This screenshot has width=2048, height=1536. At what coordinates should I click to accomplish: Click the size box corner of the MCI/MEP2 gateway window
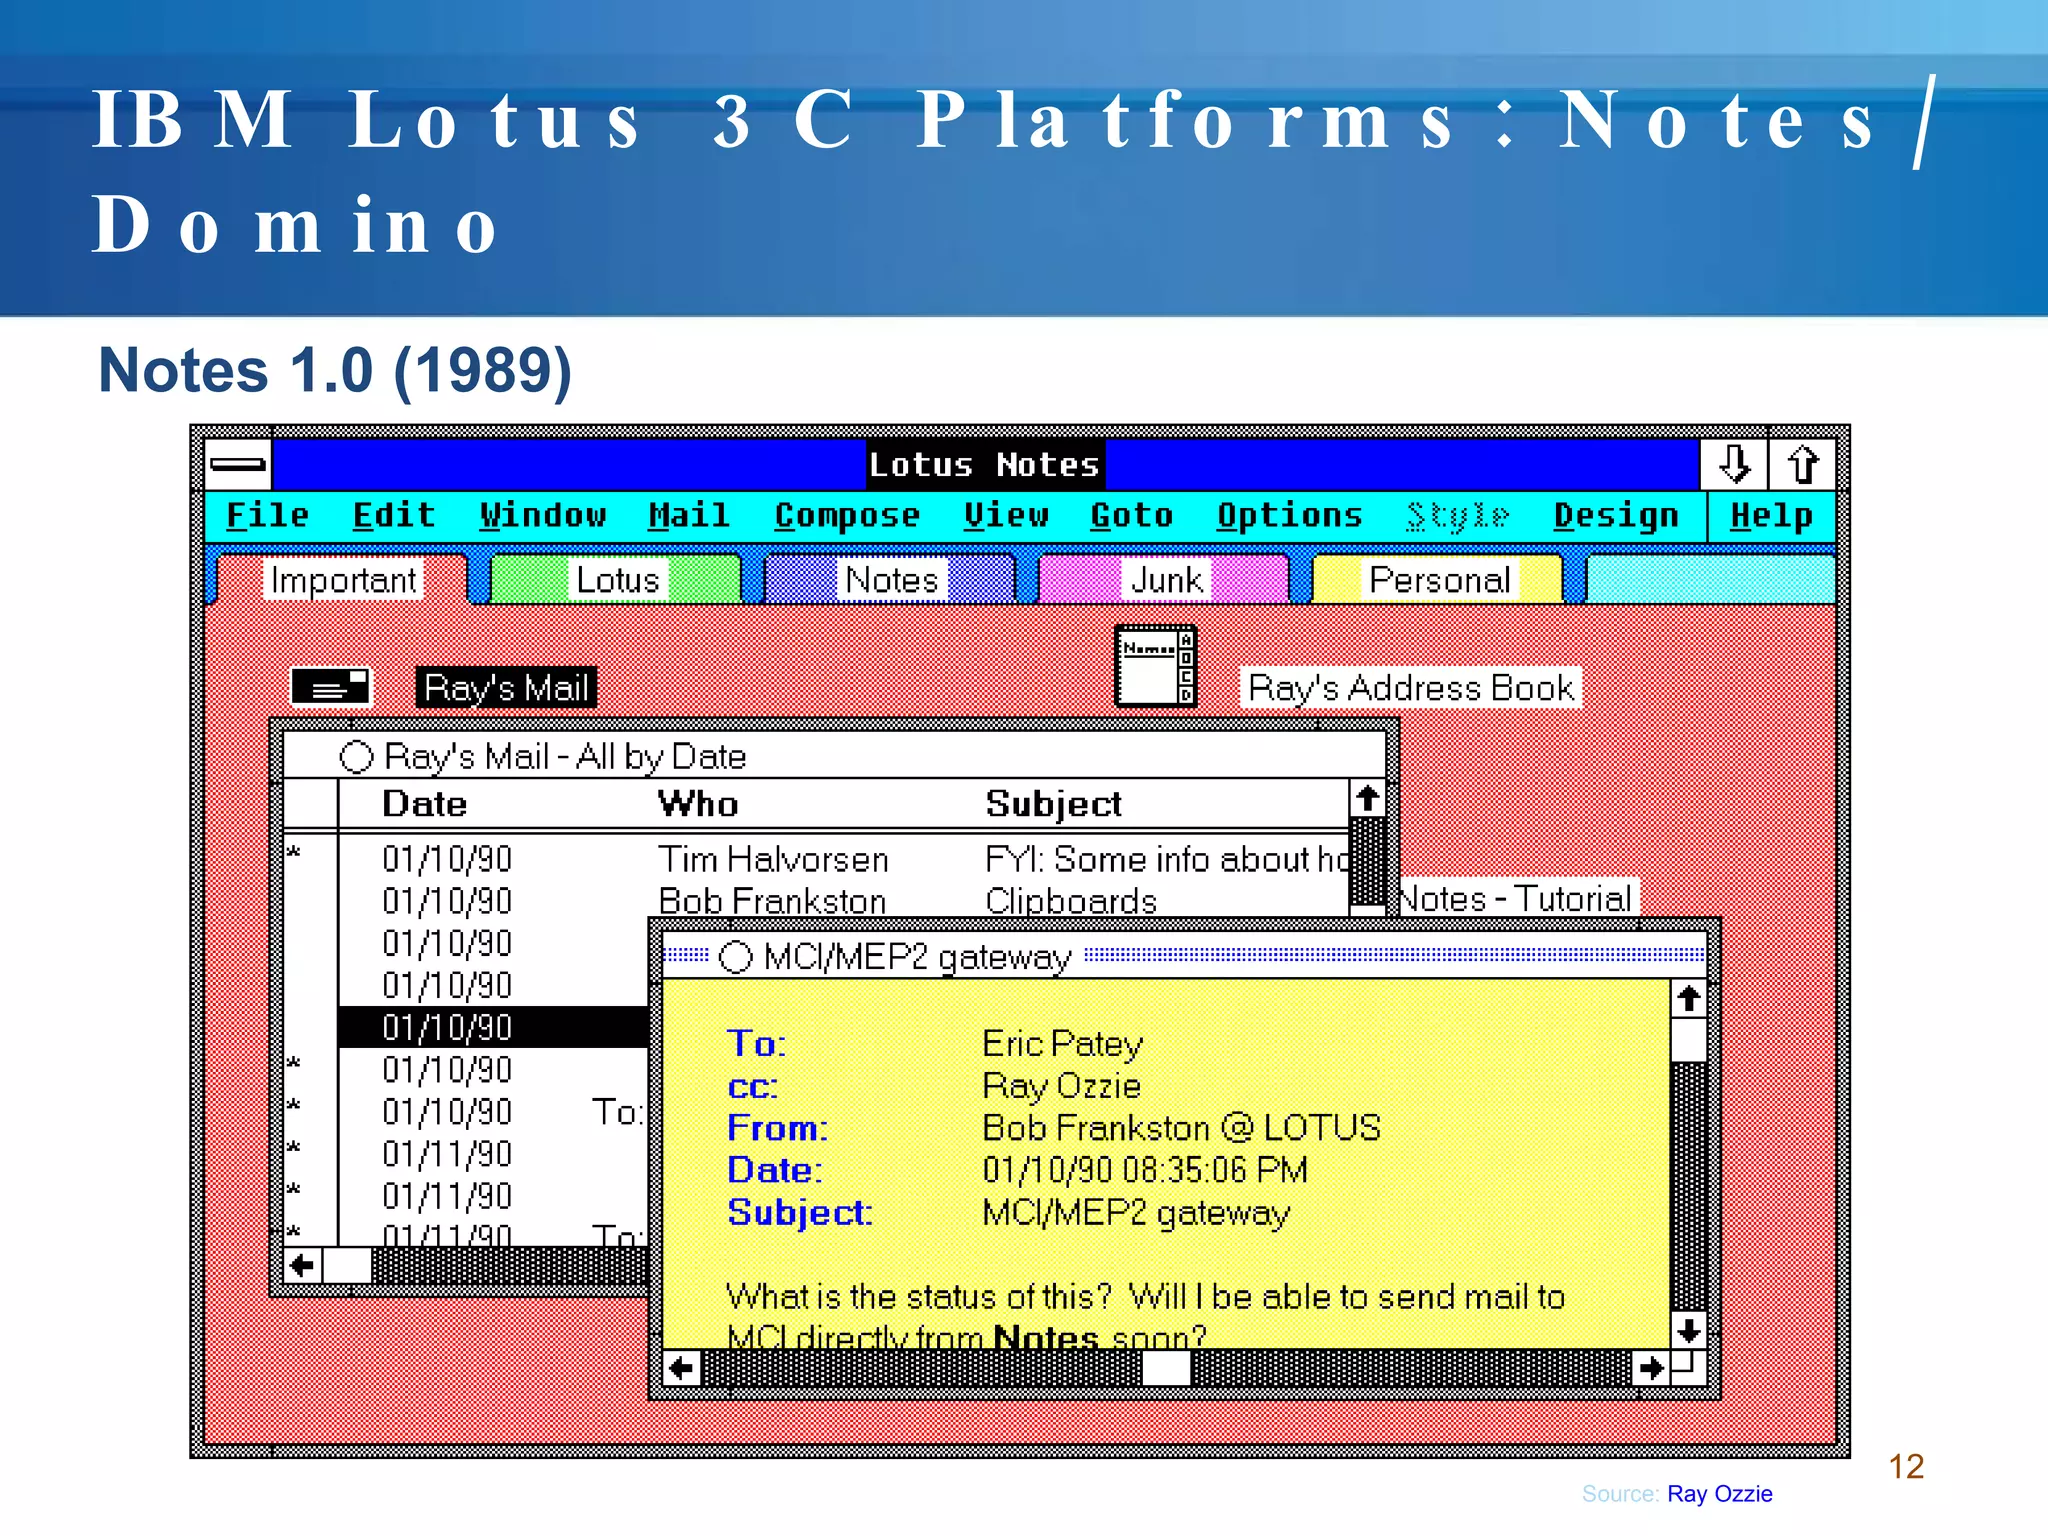pos(1688,1367)
